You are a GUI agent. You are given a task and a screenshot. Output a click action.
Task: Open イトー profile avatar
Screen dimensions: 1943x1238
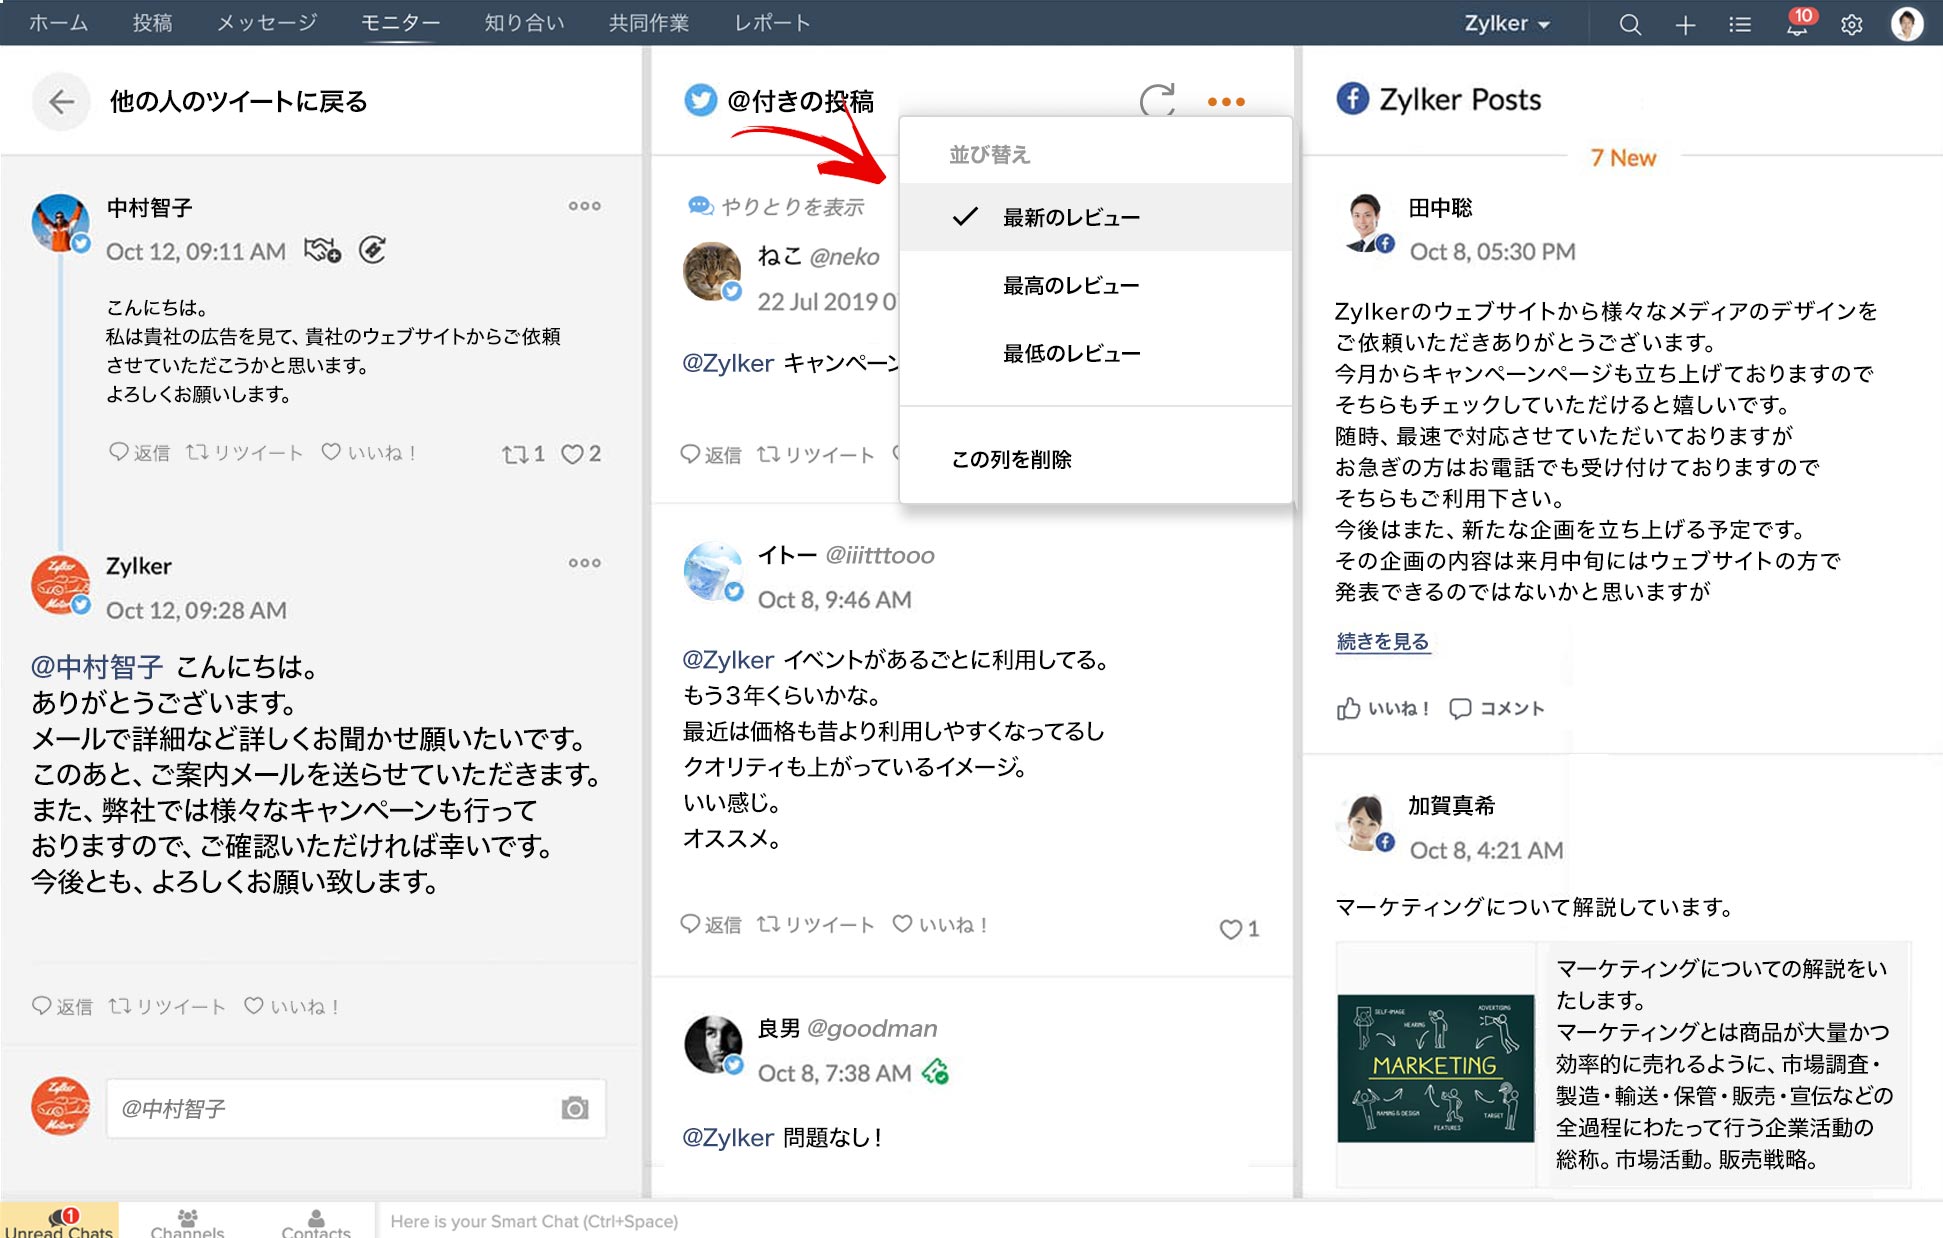(712, 571)
